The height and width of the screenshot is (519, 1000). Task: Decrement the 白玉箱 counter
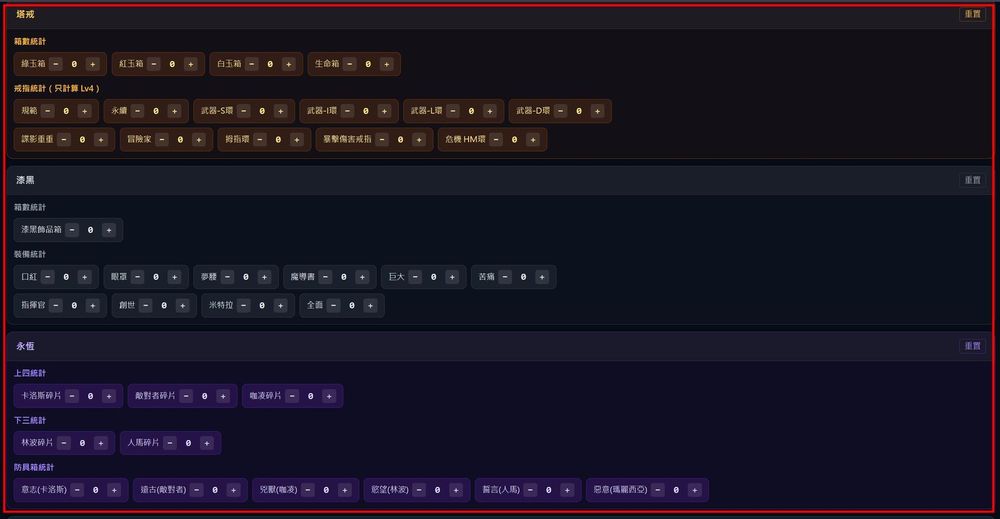(x=252, y=64)
